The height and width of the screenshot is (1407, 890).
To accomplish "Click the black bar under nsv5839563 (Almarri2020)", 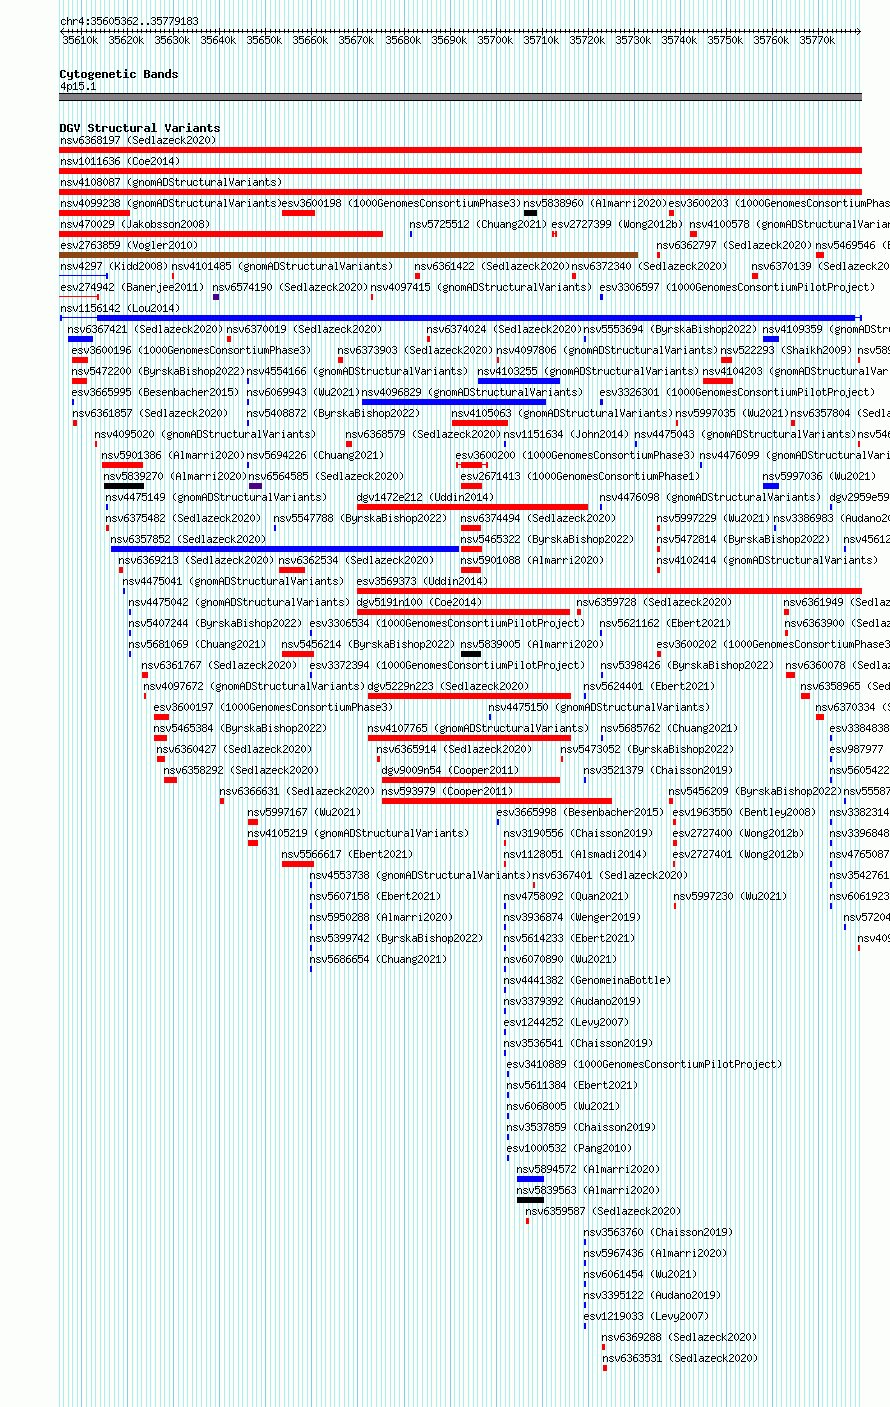I will coord(530,1200).
